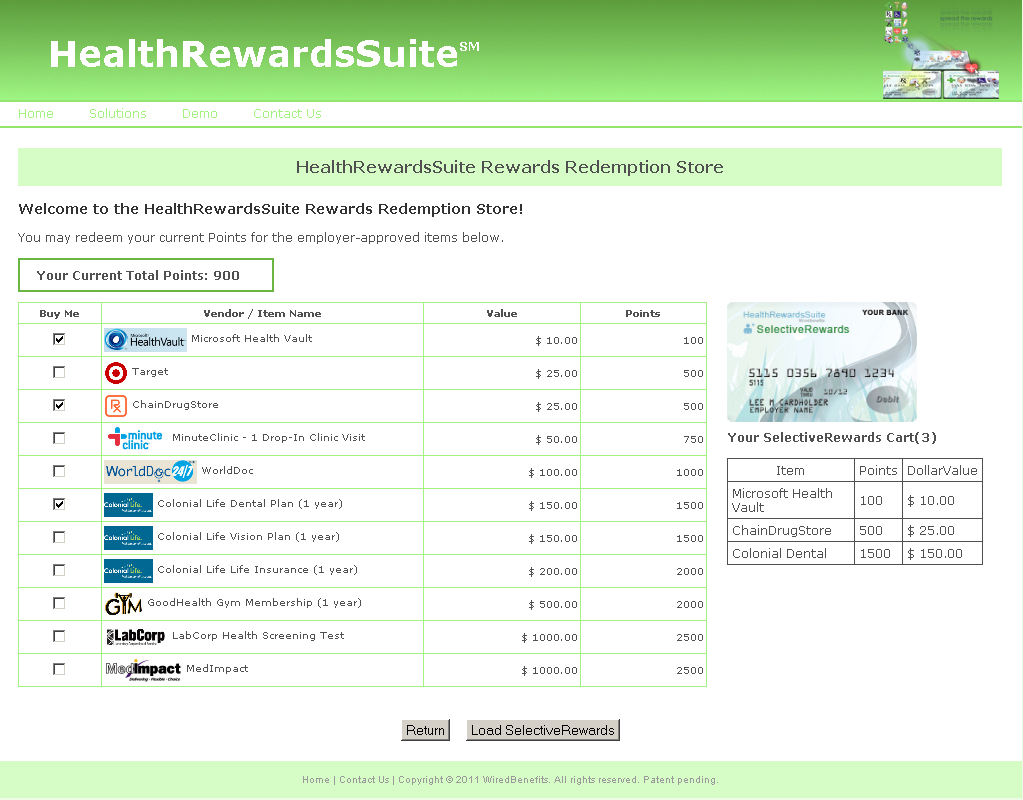Click the Points column header in store table

point(643,313)
